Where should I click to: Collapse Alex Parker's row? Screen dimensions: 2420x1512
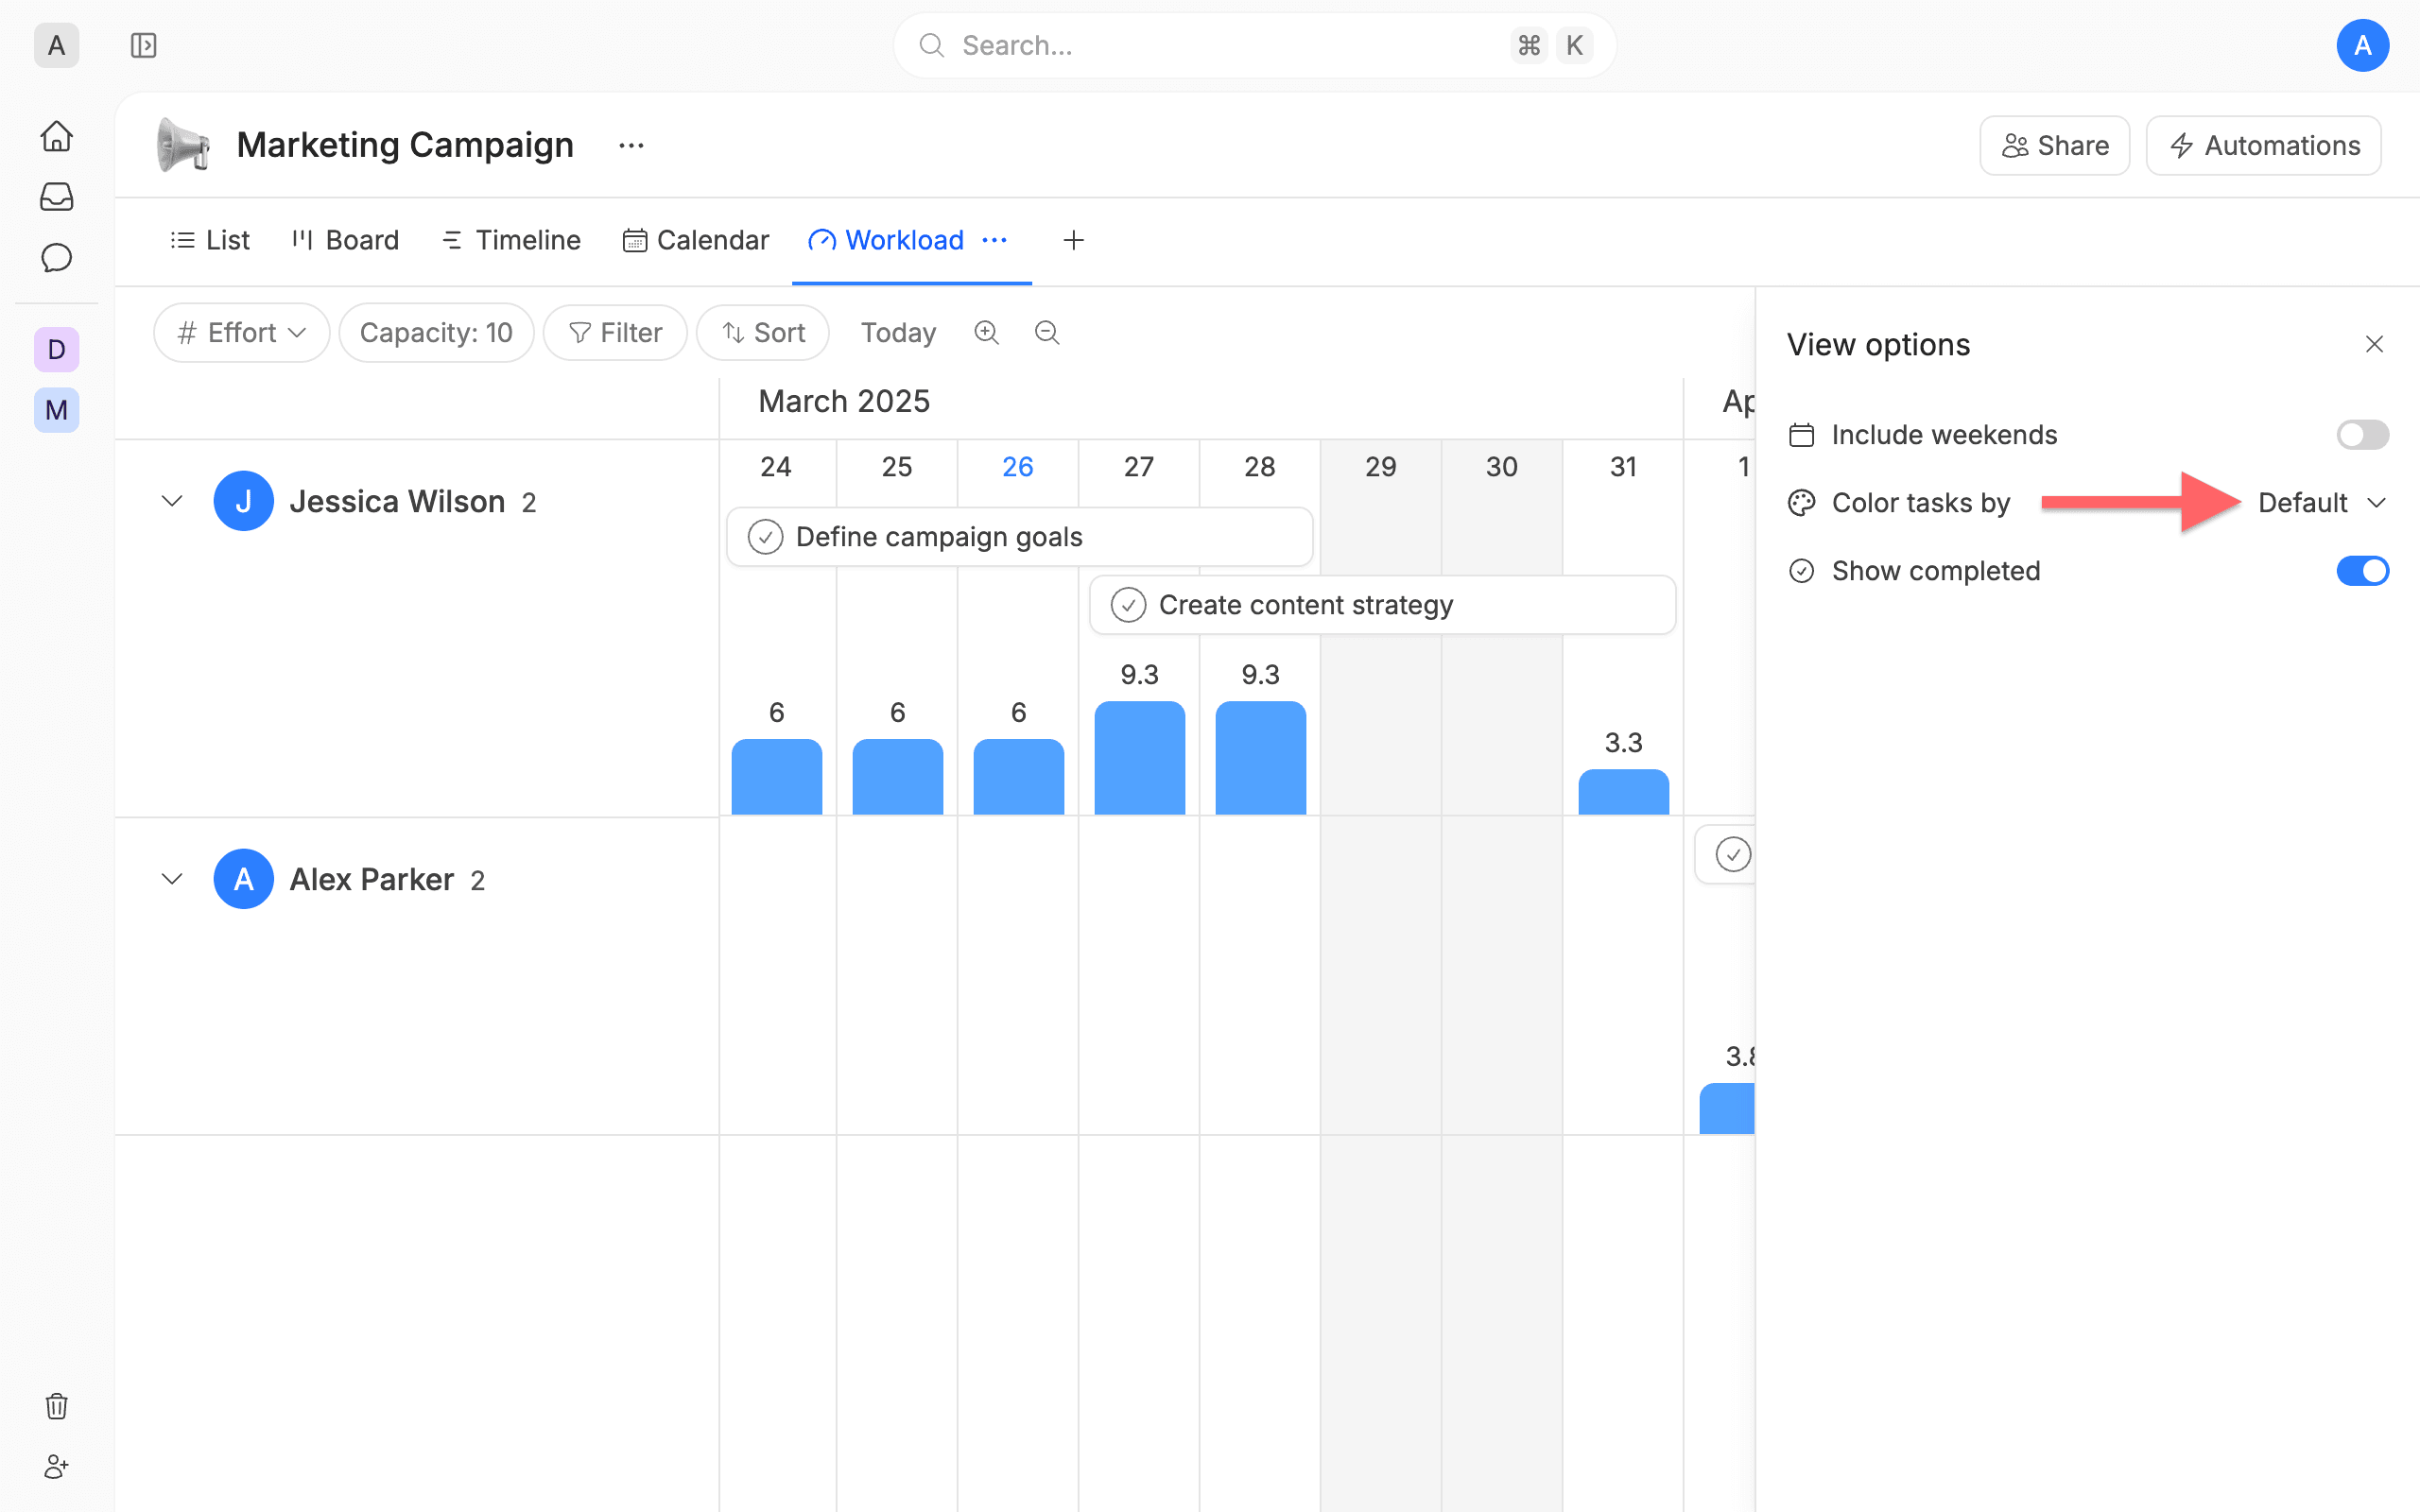[172, 879]
